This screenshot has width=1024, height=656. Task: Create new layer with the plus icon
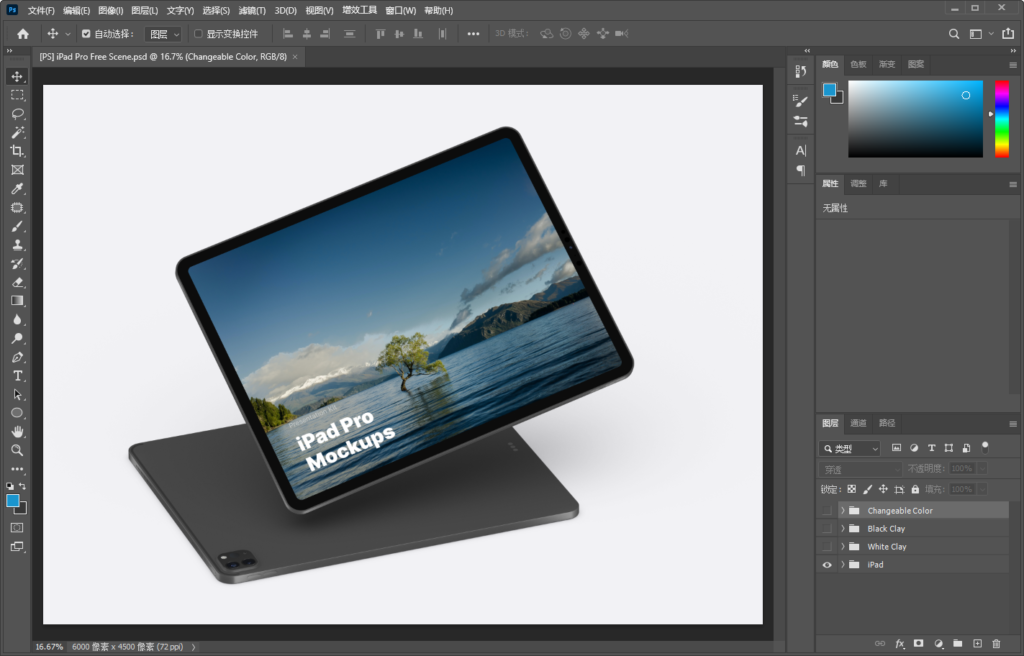[x=977, y=644]
